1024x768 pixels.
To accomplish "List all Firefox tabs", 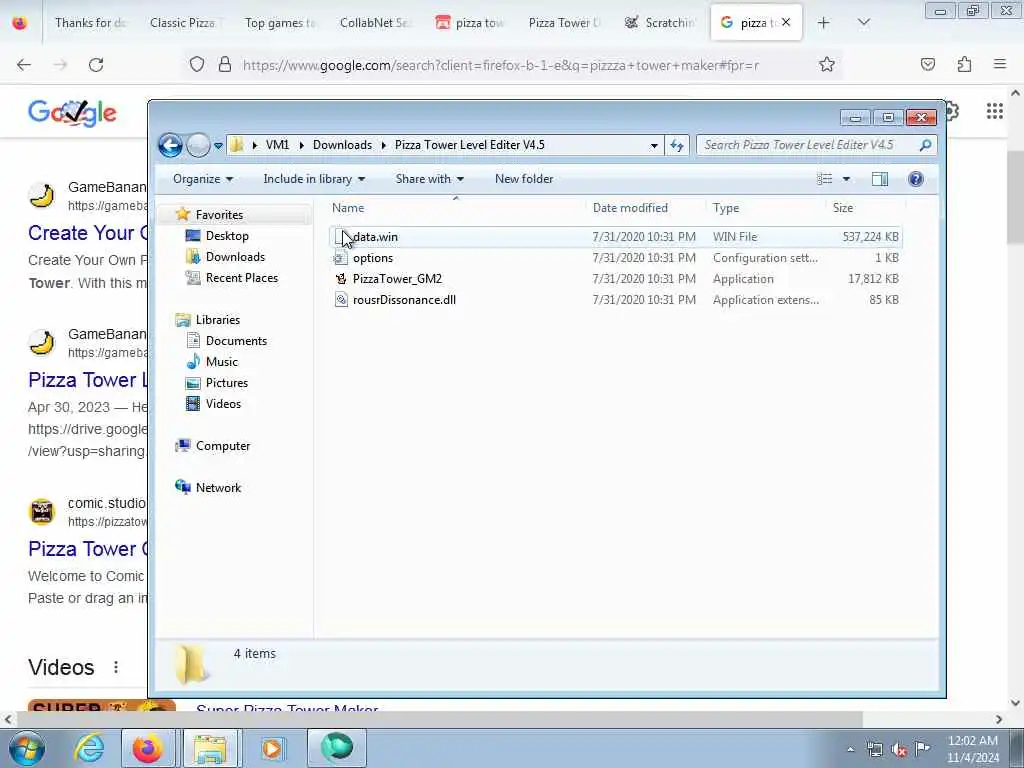I will [863, 23].
